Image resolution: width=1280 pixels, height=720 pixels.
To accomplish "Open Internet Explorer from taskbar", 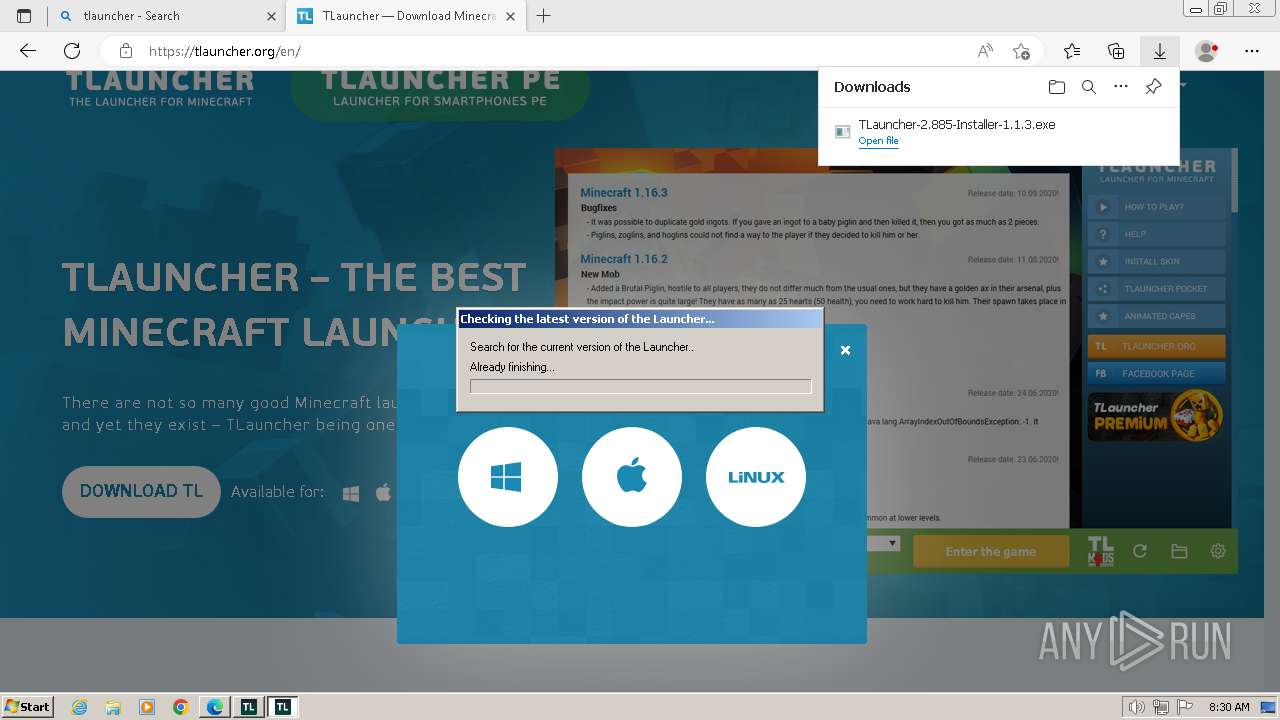I will tap(80, 707).
